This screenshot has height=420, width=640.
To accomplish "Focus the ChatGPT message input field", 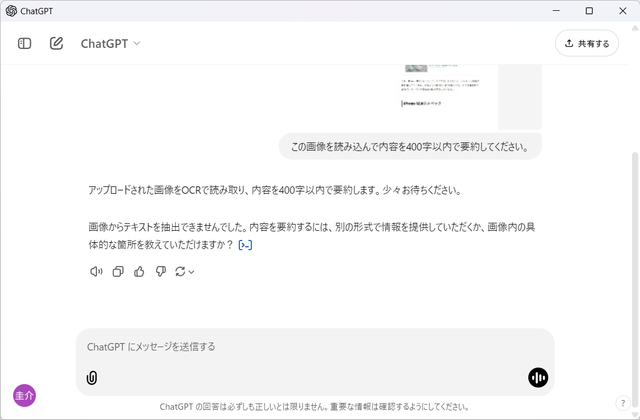I will tap(315, 347).
